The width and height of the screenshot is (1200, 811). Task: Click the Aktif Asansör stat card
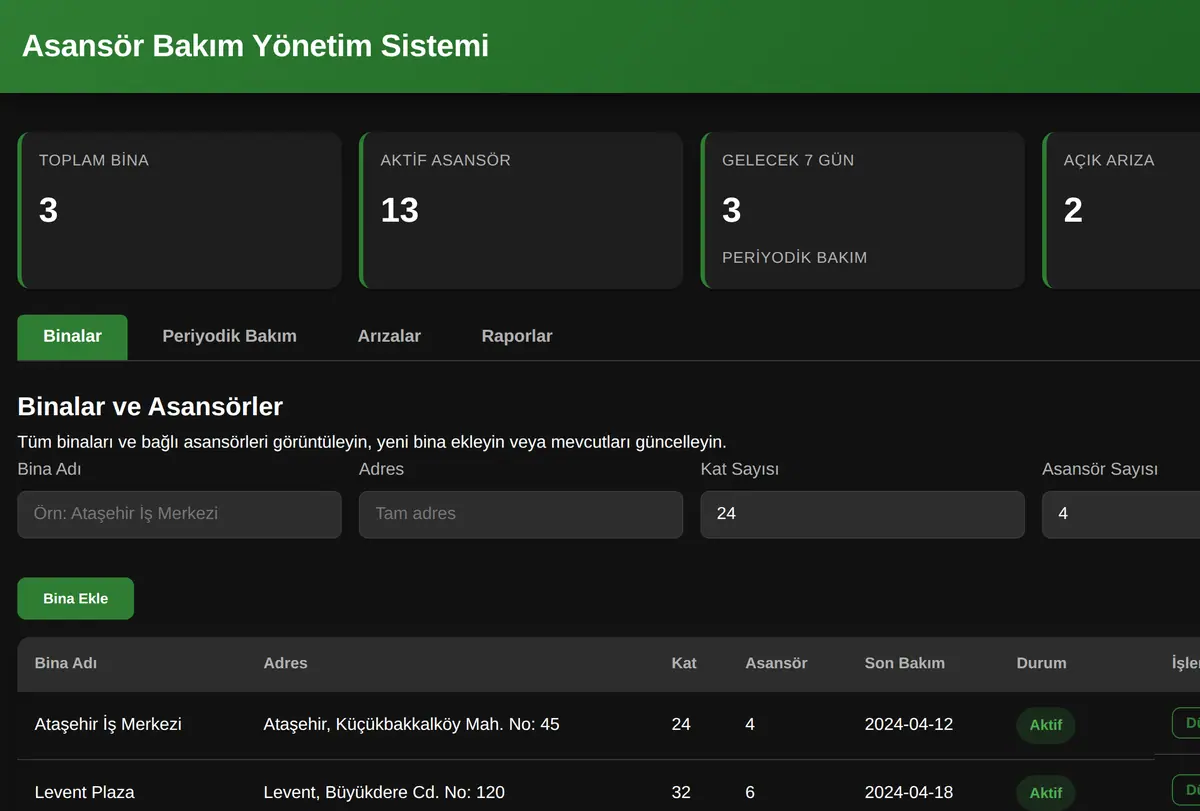[521, 211]
